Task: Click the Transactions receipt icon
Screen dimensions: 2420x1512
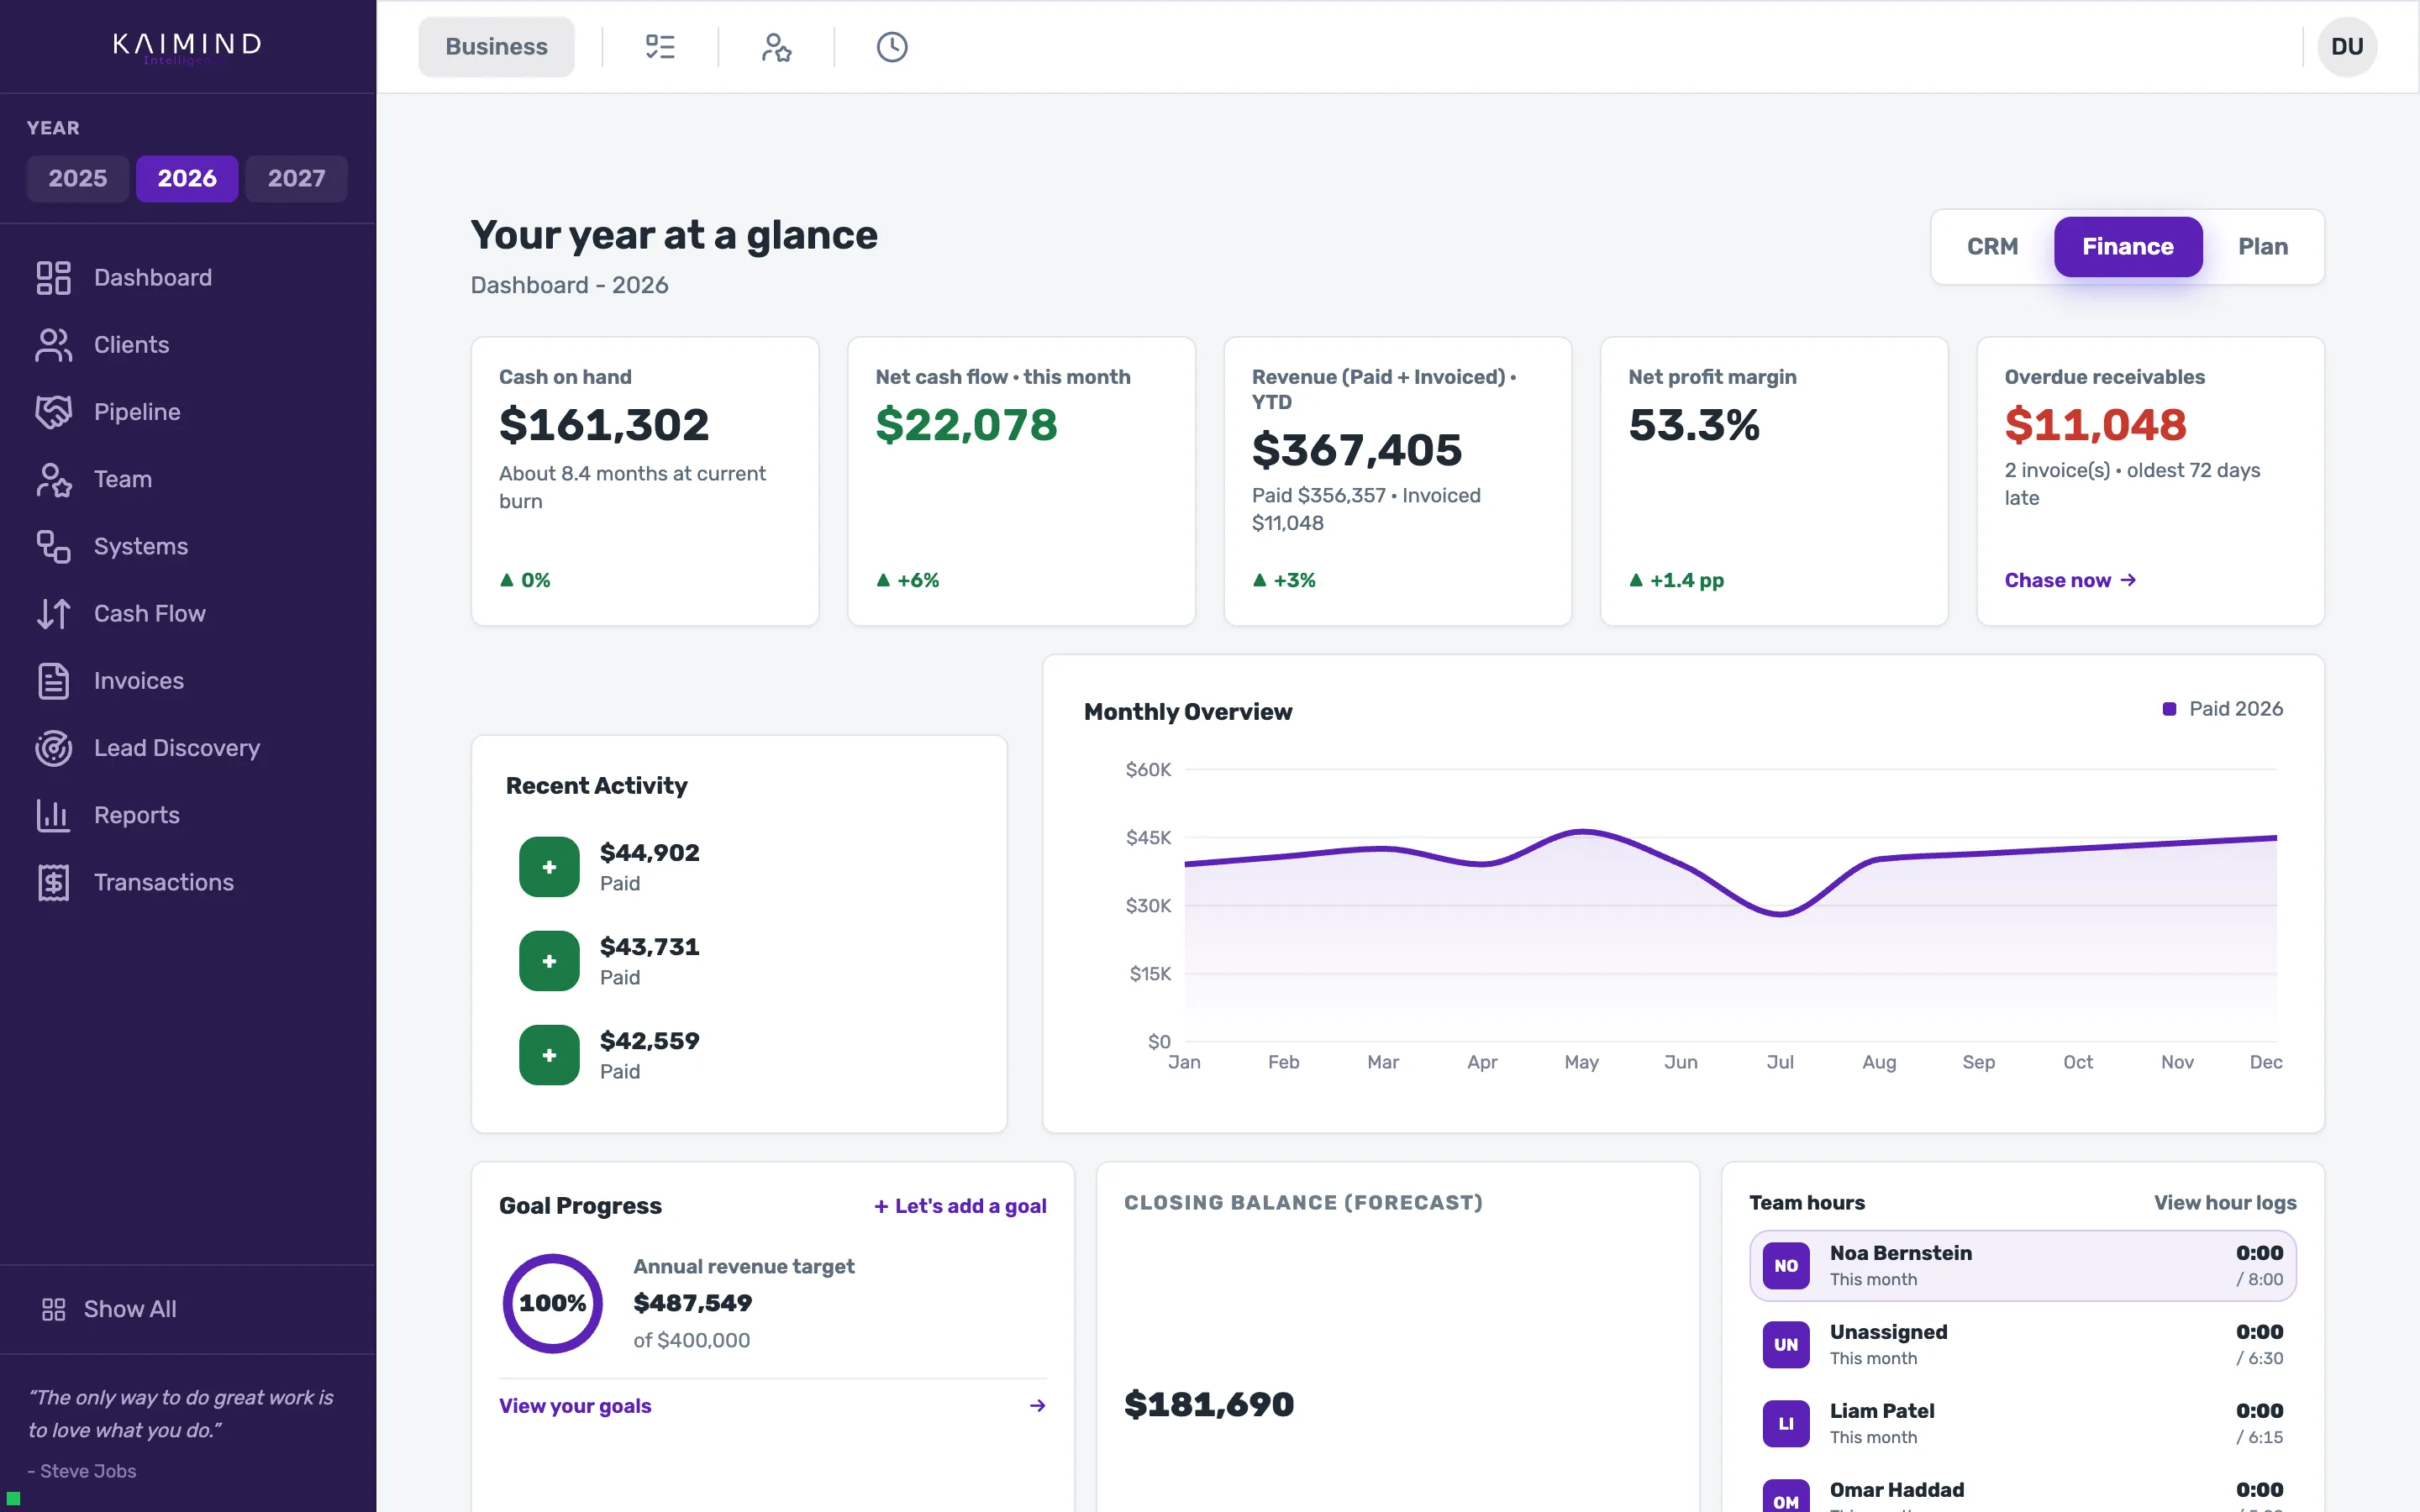Action: pos(54,882)
